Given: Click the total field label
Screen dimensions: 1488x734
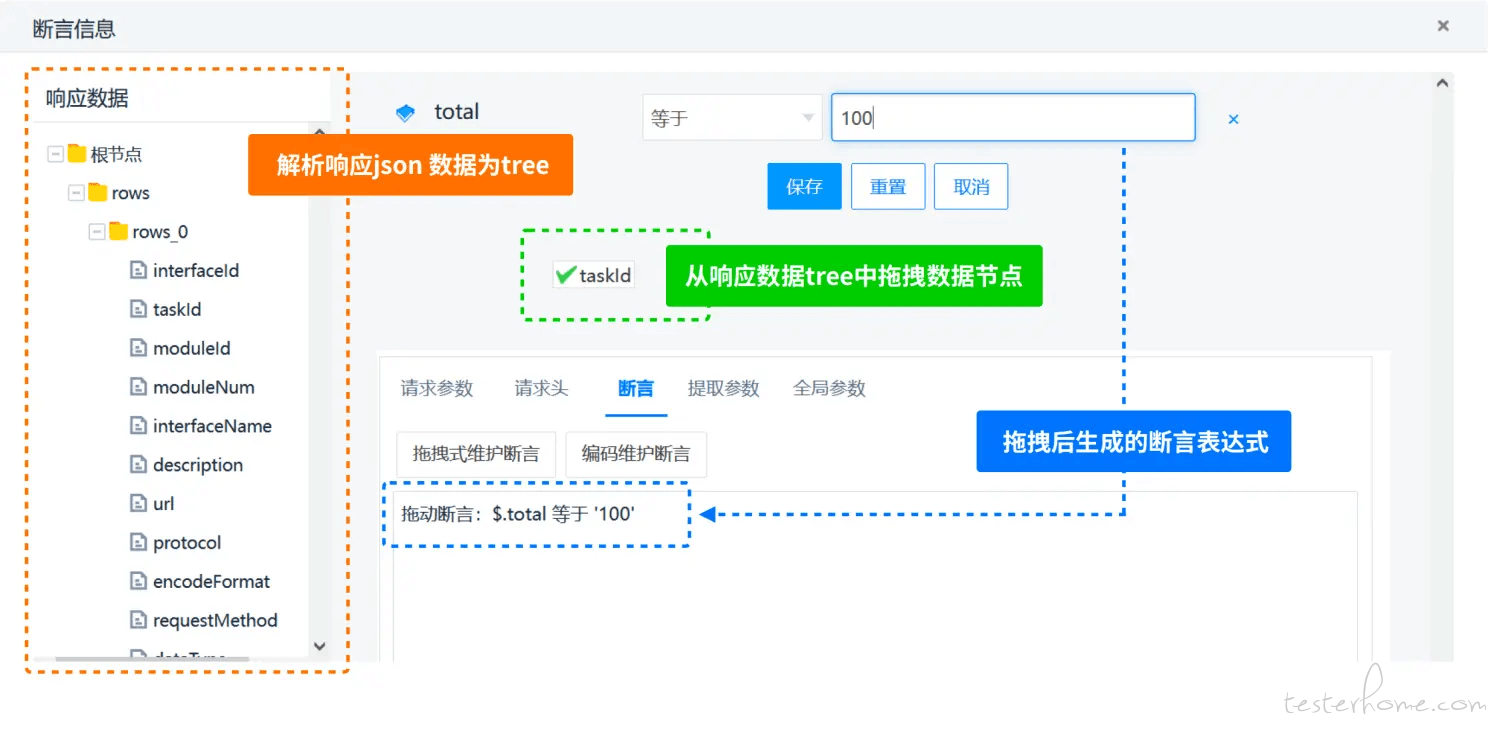Looking at the screenshot, I should click(456, 112).
